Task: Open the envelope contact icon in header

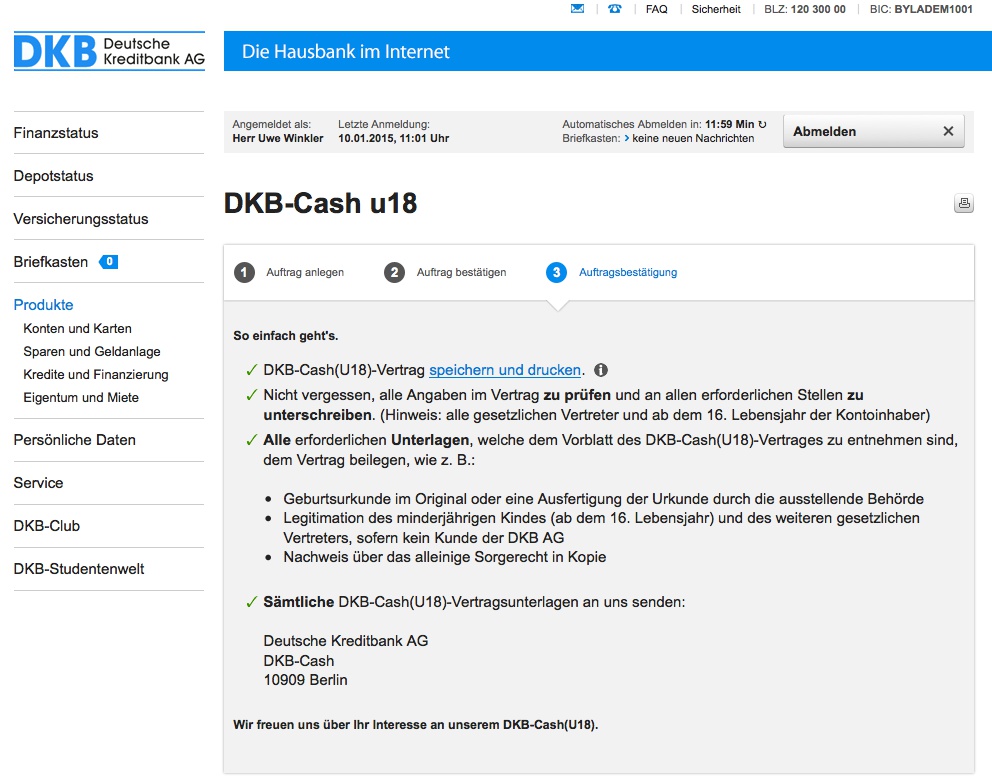Action: point(577,9)
